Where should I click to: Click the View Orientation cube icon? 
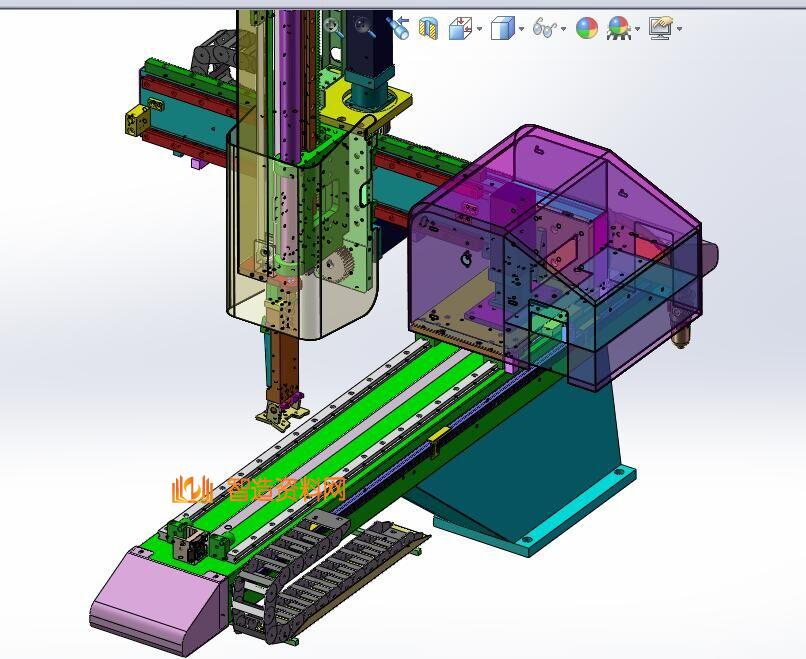(x=460, y=28)
